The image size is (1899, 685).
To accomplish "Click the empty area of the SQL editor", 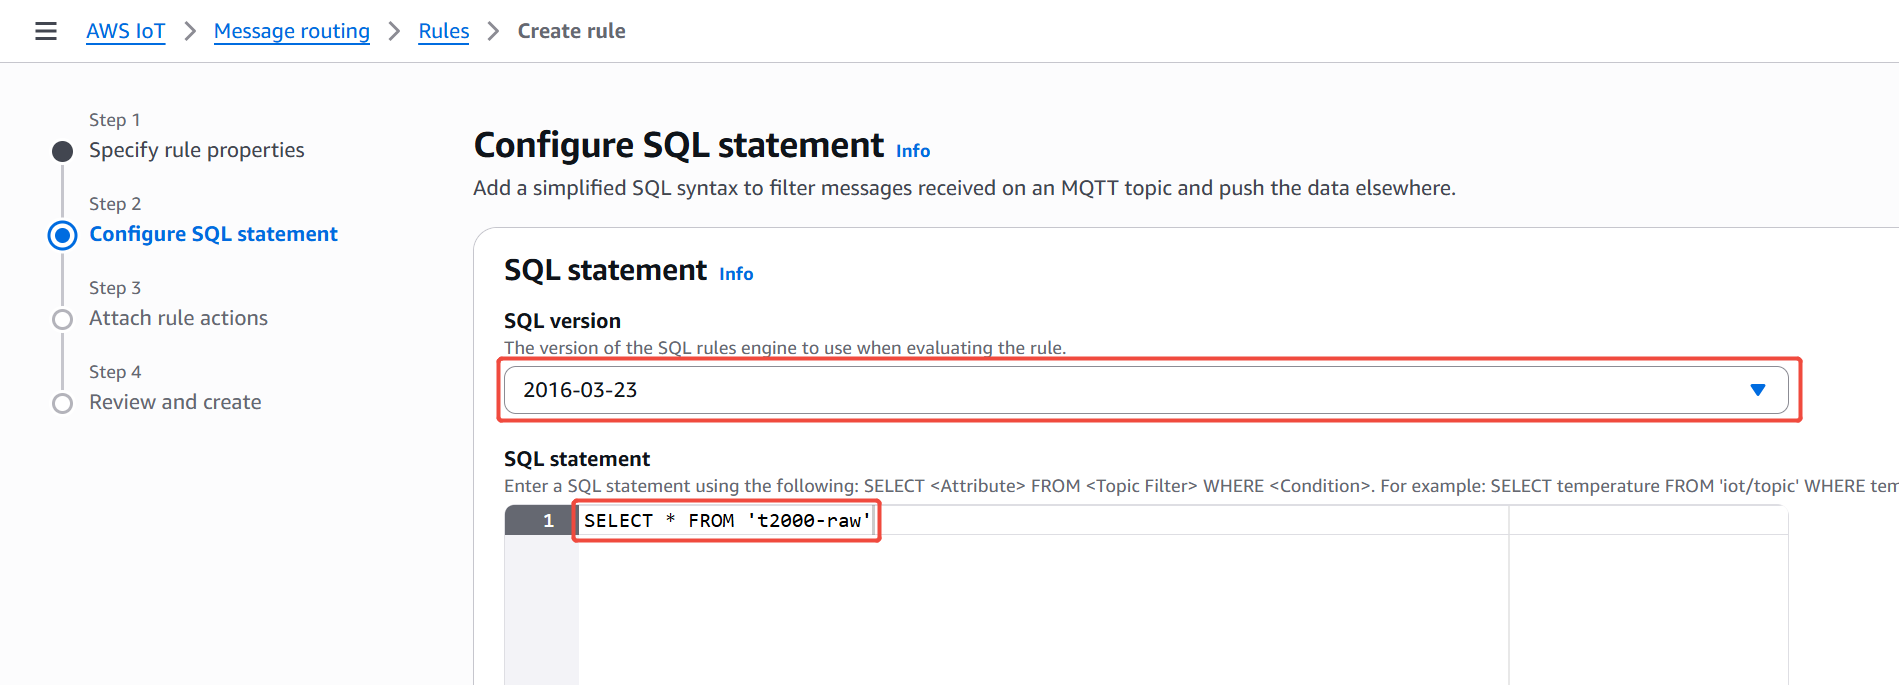I will [x=1040, y=610].
